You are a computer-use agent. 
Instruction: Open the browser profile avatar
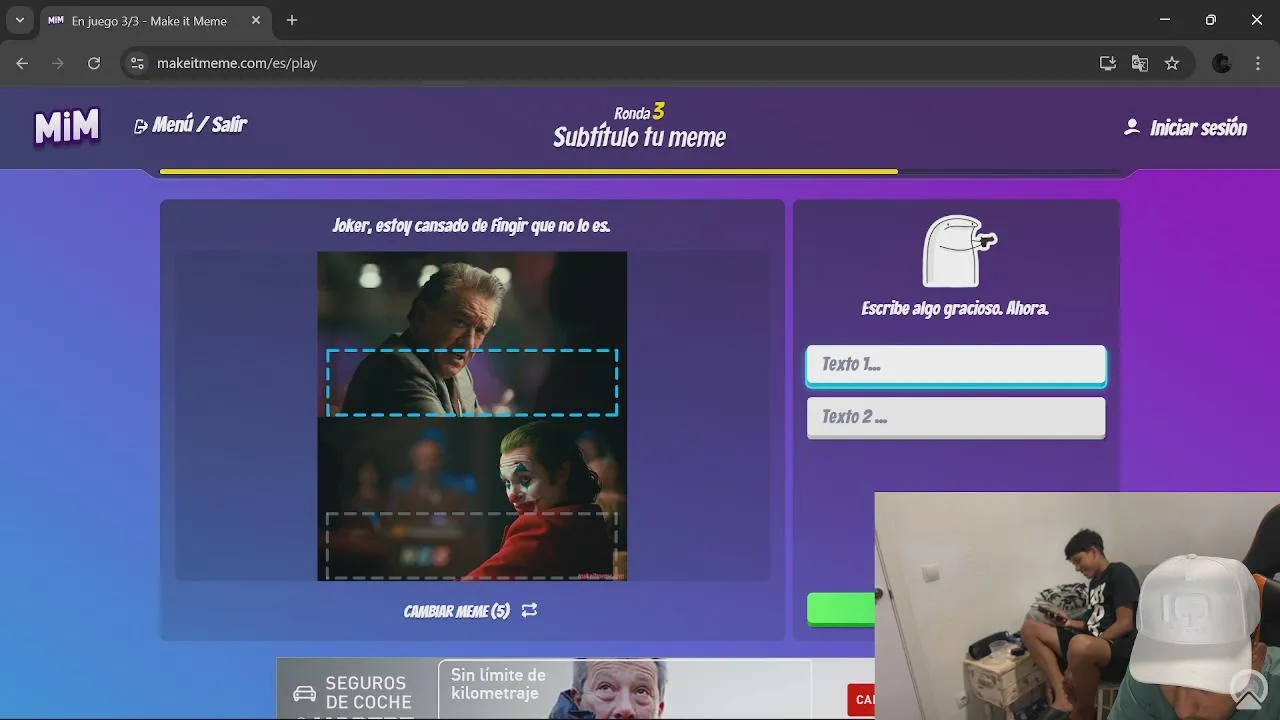(x=1222, y=63)
